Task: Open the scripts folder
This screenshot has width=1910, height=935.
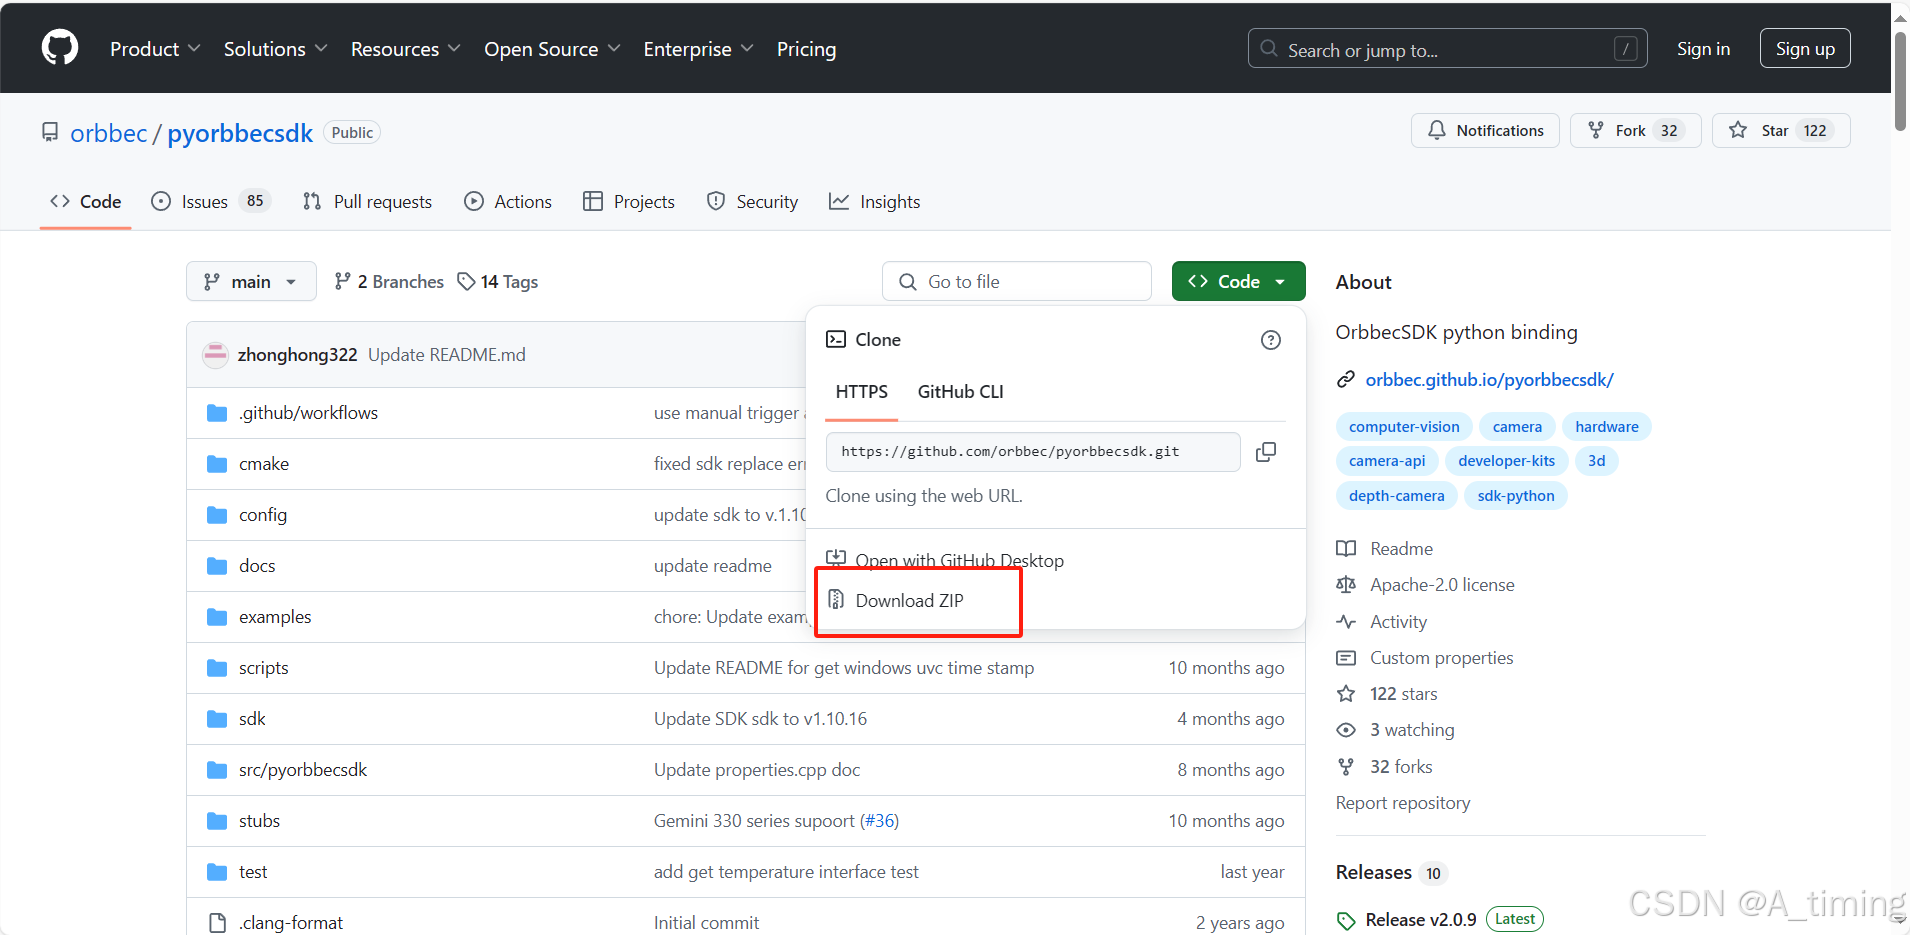Action: point(264,668)
